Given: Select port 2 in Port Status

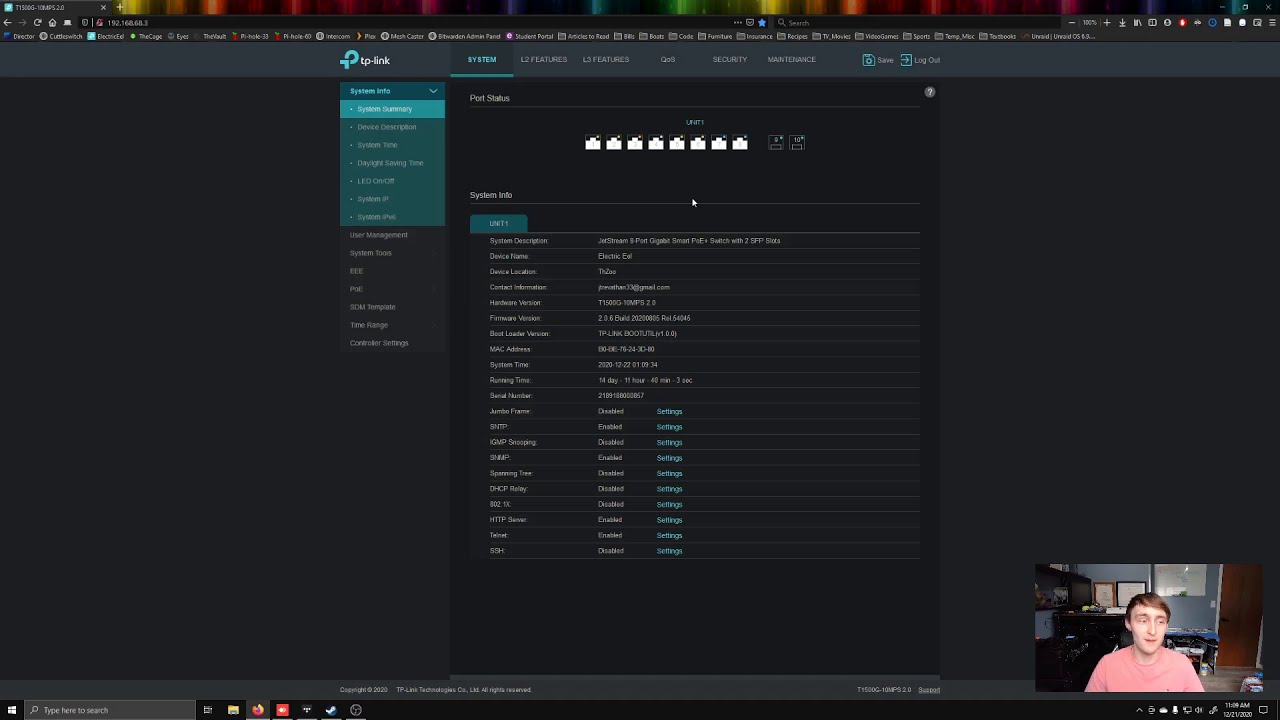Looking at the screenshot, I should point(614,144).
